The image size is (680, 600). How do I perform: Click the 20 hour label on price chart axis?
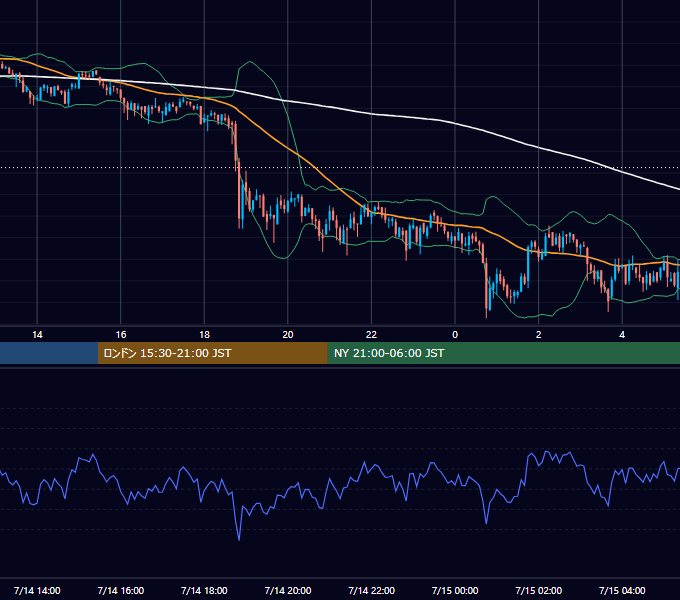(288, 335)
